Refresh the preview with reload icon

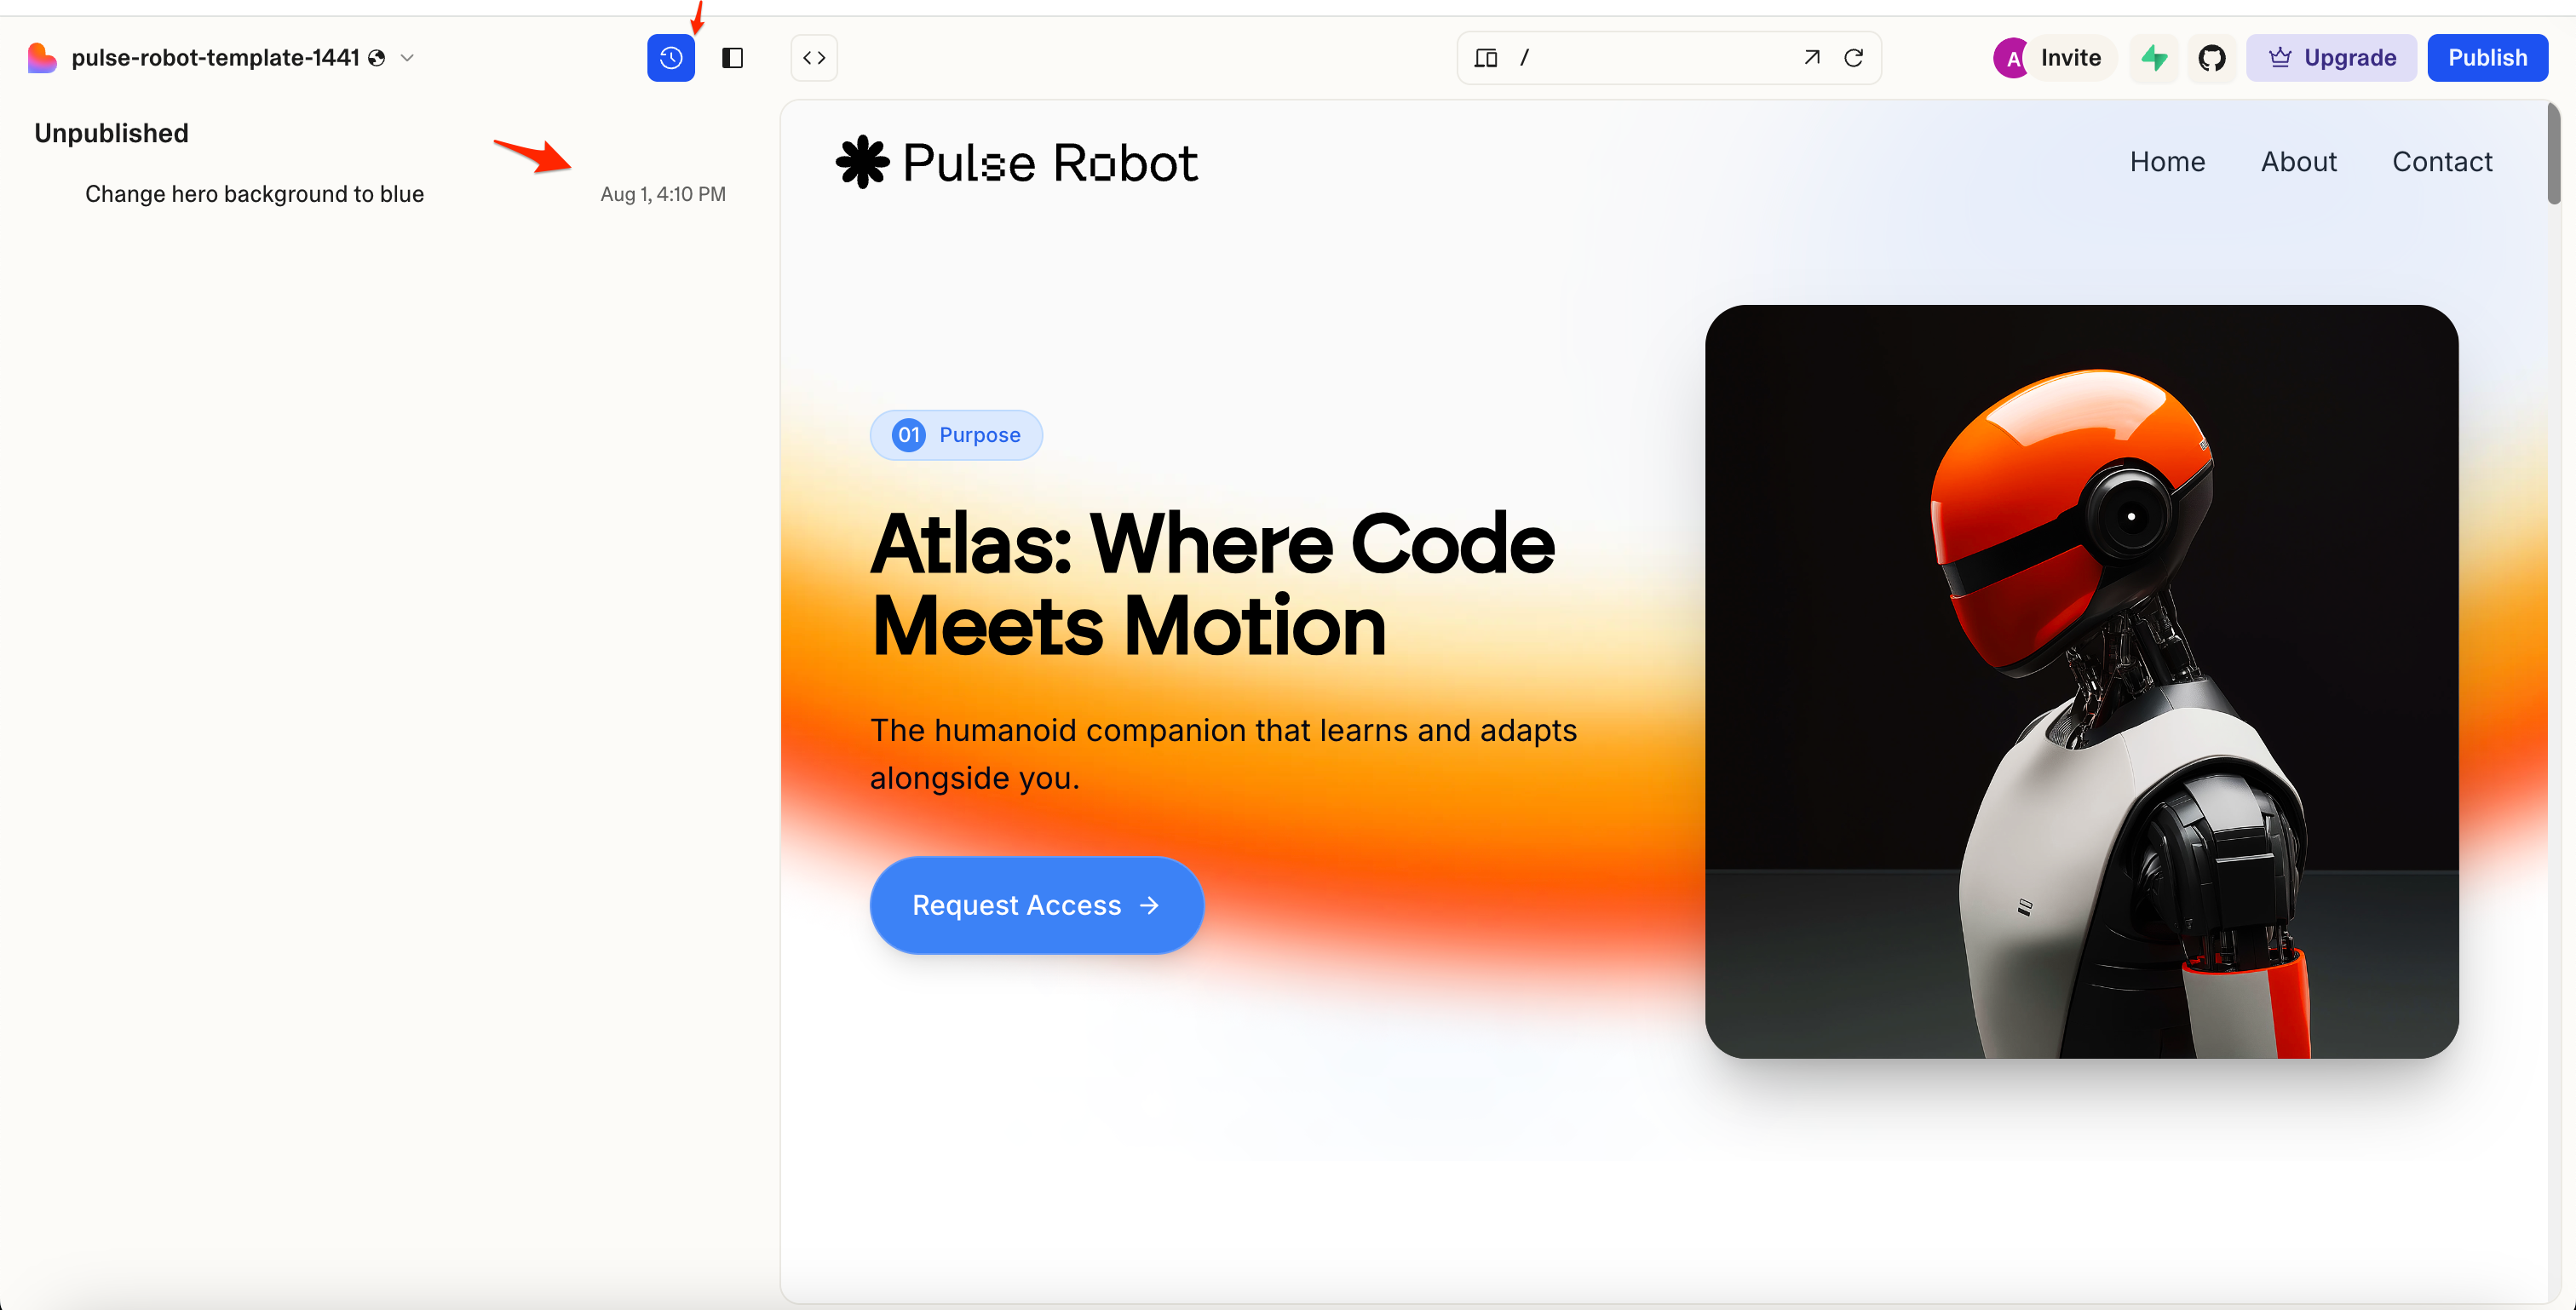coord(1853,58)
